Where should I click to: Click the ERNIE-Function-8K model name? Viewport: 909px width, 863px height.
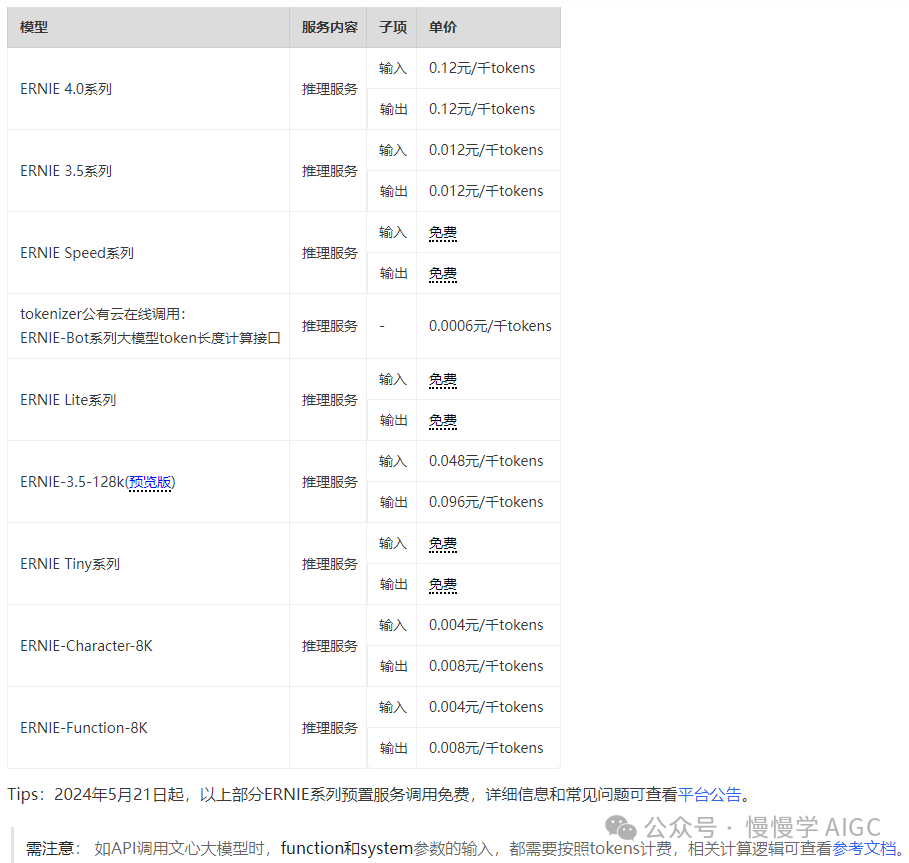pos(84,727)
